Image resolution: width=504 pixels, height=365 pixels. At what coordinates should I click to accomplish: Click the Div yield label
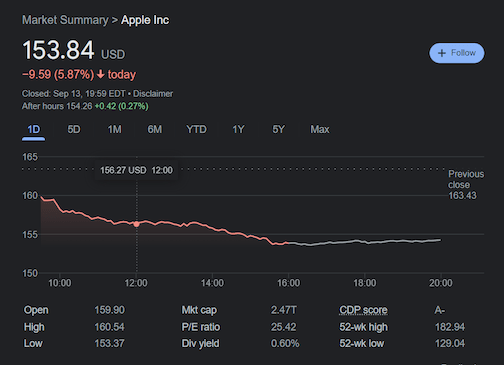coord(200,343)
